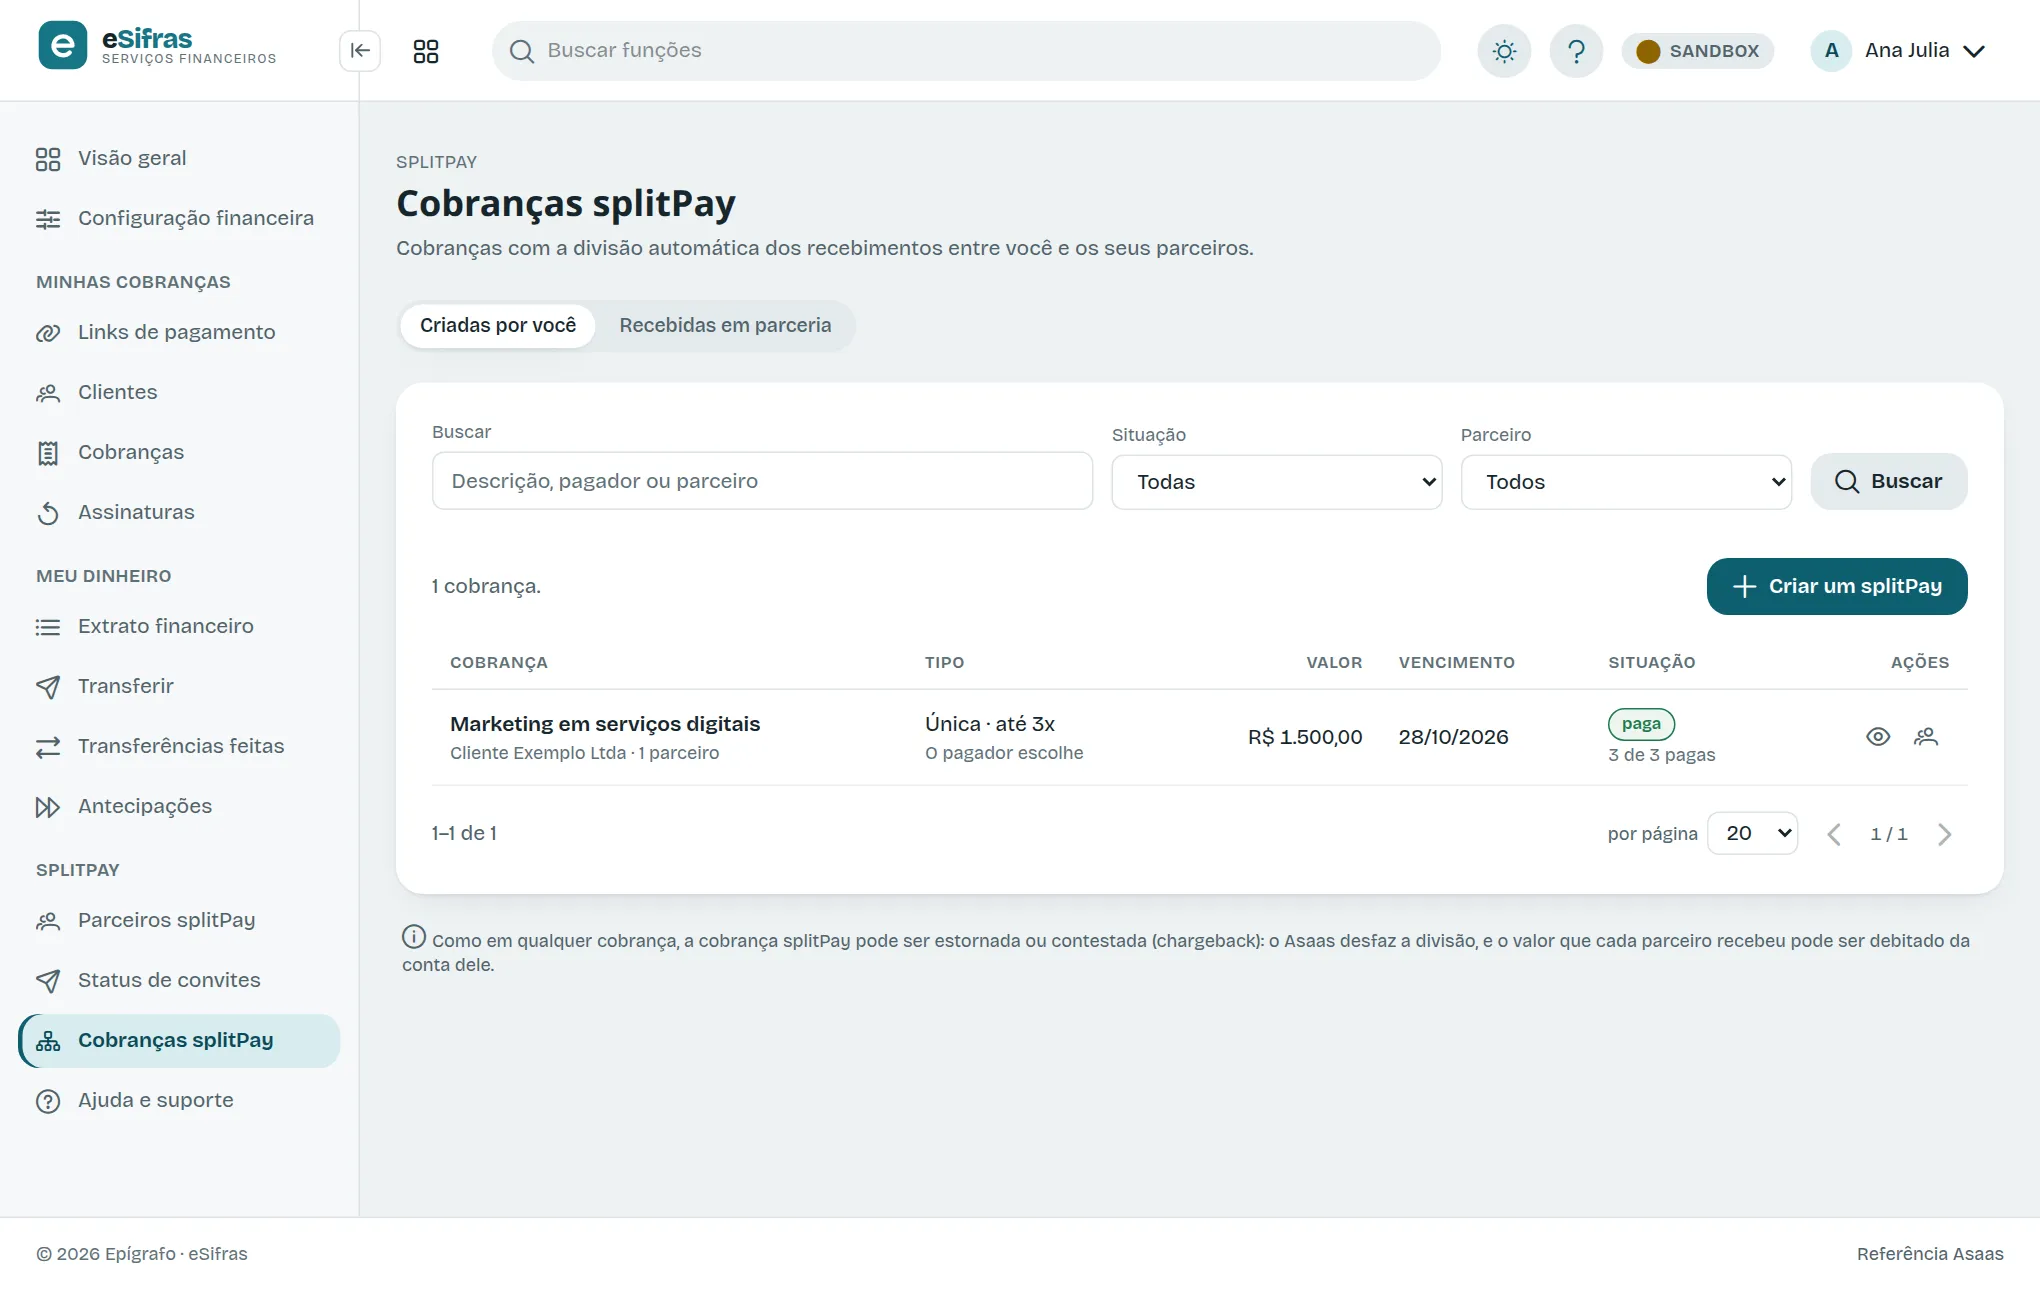Switch to Recebidas em parceria tab
This screenshot has height=1290, width=2040.
coord(725,326)
